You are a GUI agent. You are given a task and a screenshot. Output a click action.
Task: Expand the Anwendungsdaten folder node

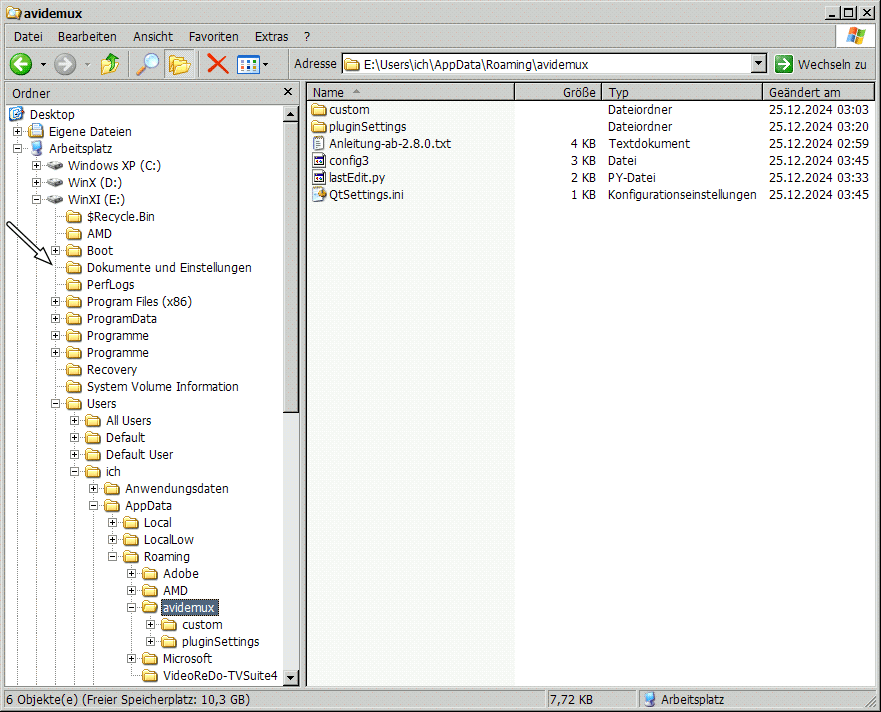[x=93, y=488]
